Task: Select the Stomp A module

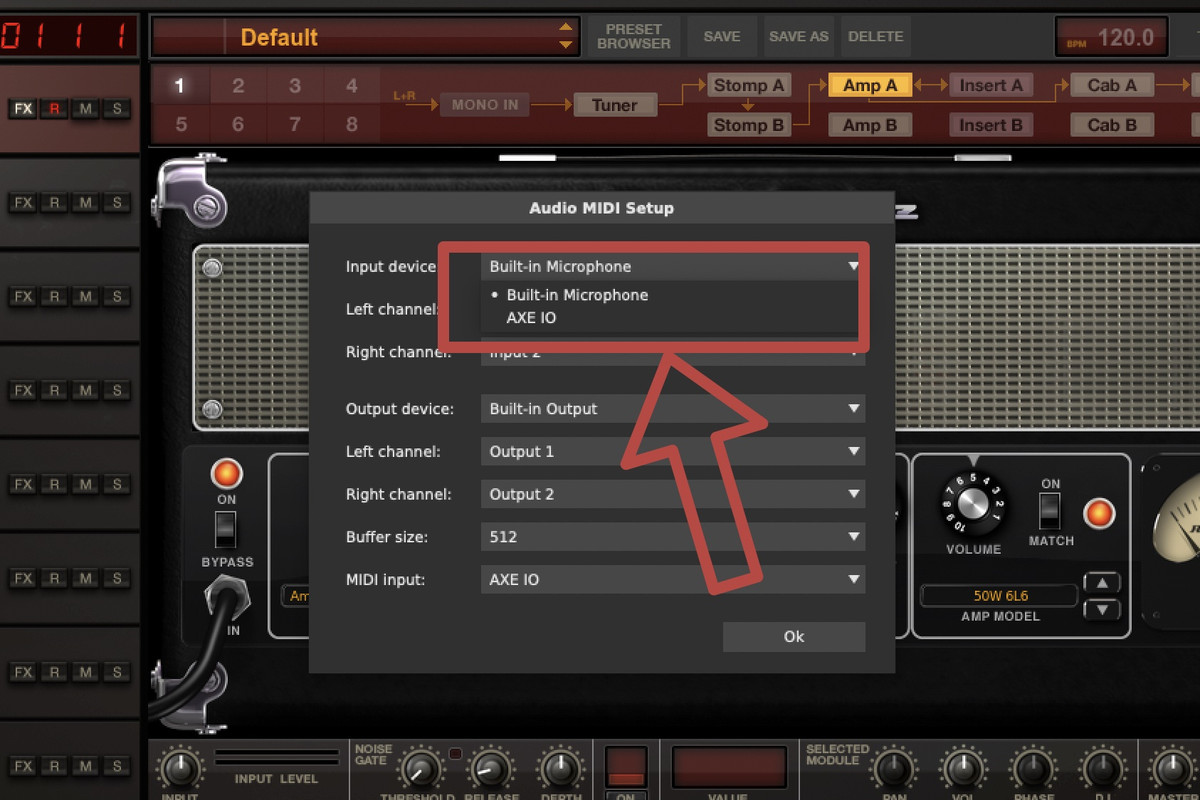Action: 749,86
